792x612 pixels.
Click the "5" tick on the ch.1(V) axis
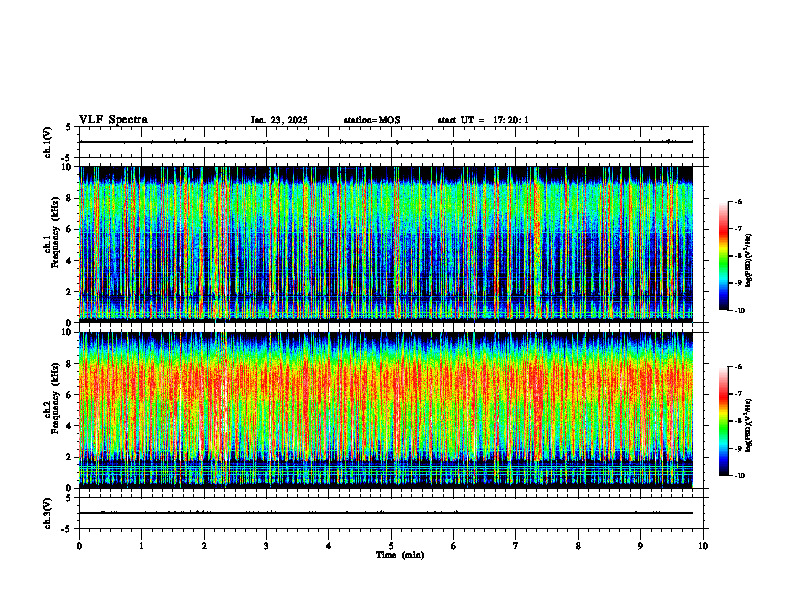click(x=68, y=127)
